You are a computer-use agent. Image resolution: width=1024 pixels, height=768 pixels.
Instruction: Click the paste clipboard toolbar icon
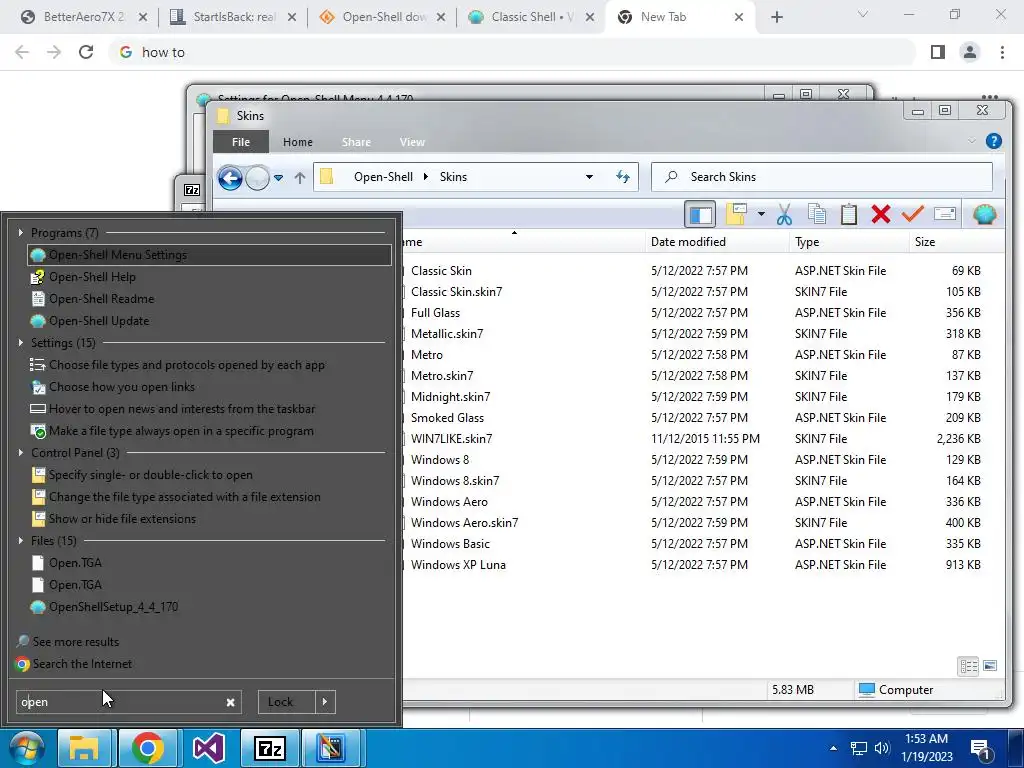pos(848,214)
